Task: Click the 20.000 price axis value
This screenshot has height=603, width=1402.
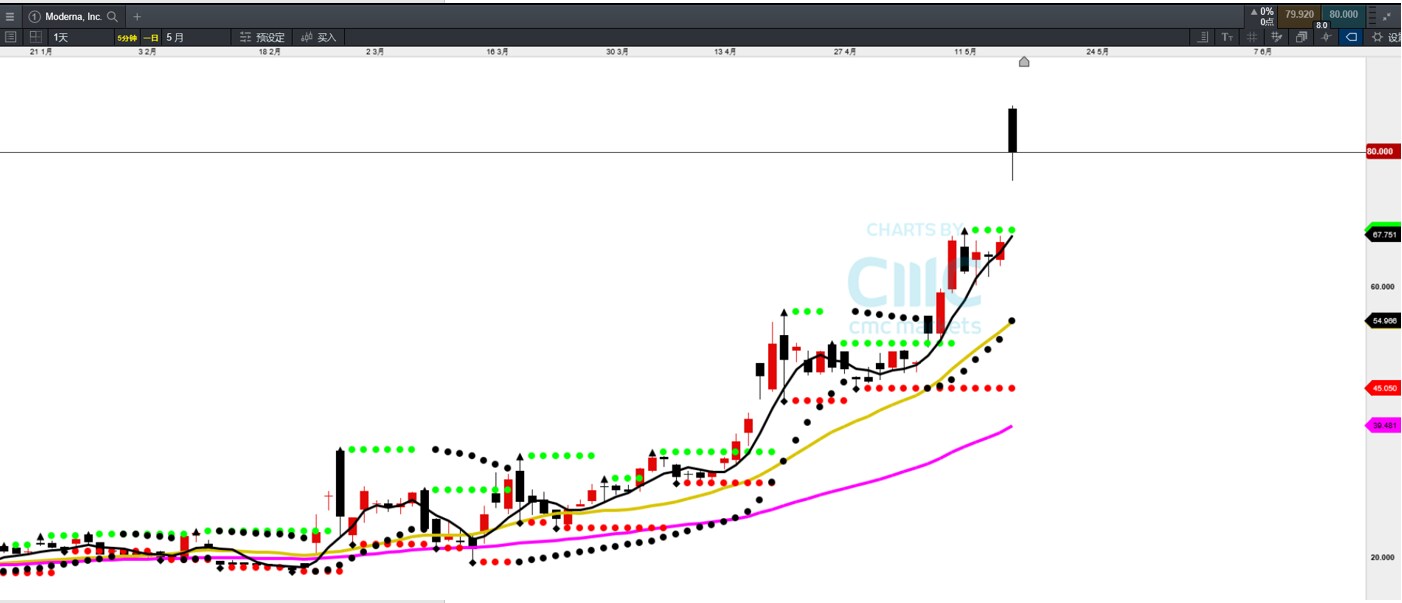Action: (1383, 558)
